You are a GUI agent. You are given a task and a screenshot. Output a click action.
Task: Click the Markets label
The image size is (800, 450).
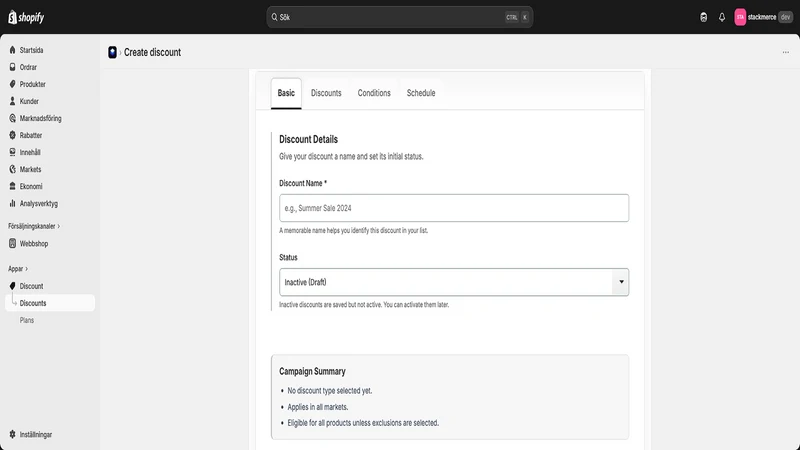pyautogui.click(x=30, y=169)
